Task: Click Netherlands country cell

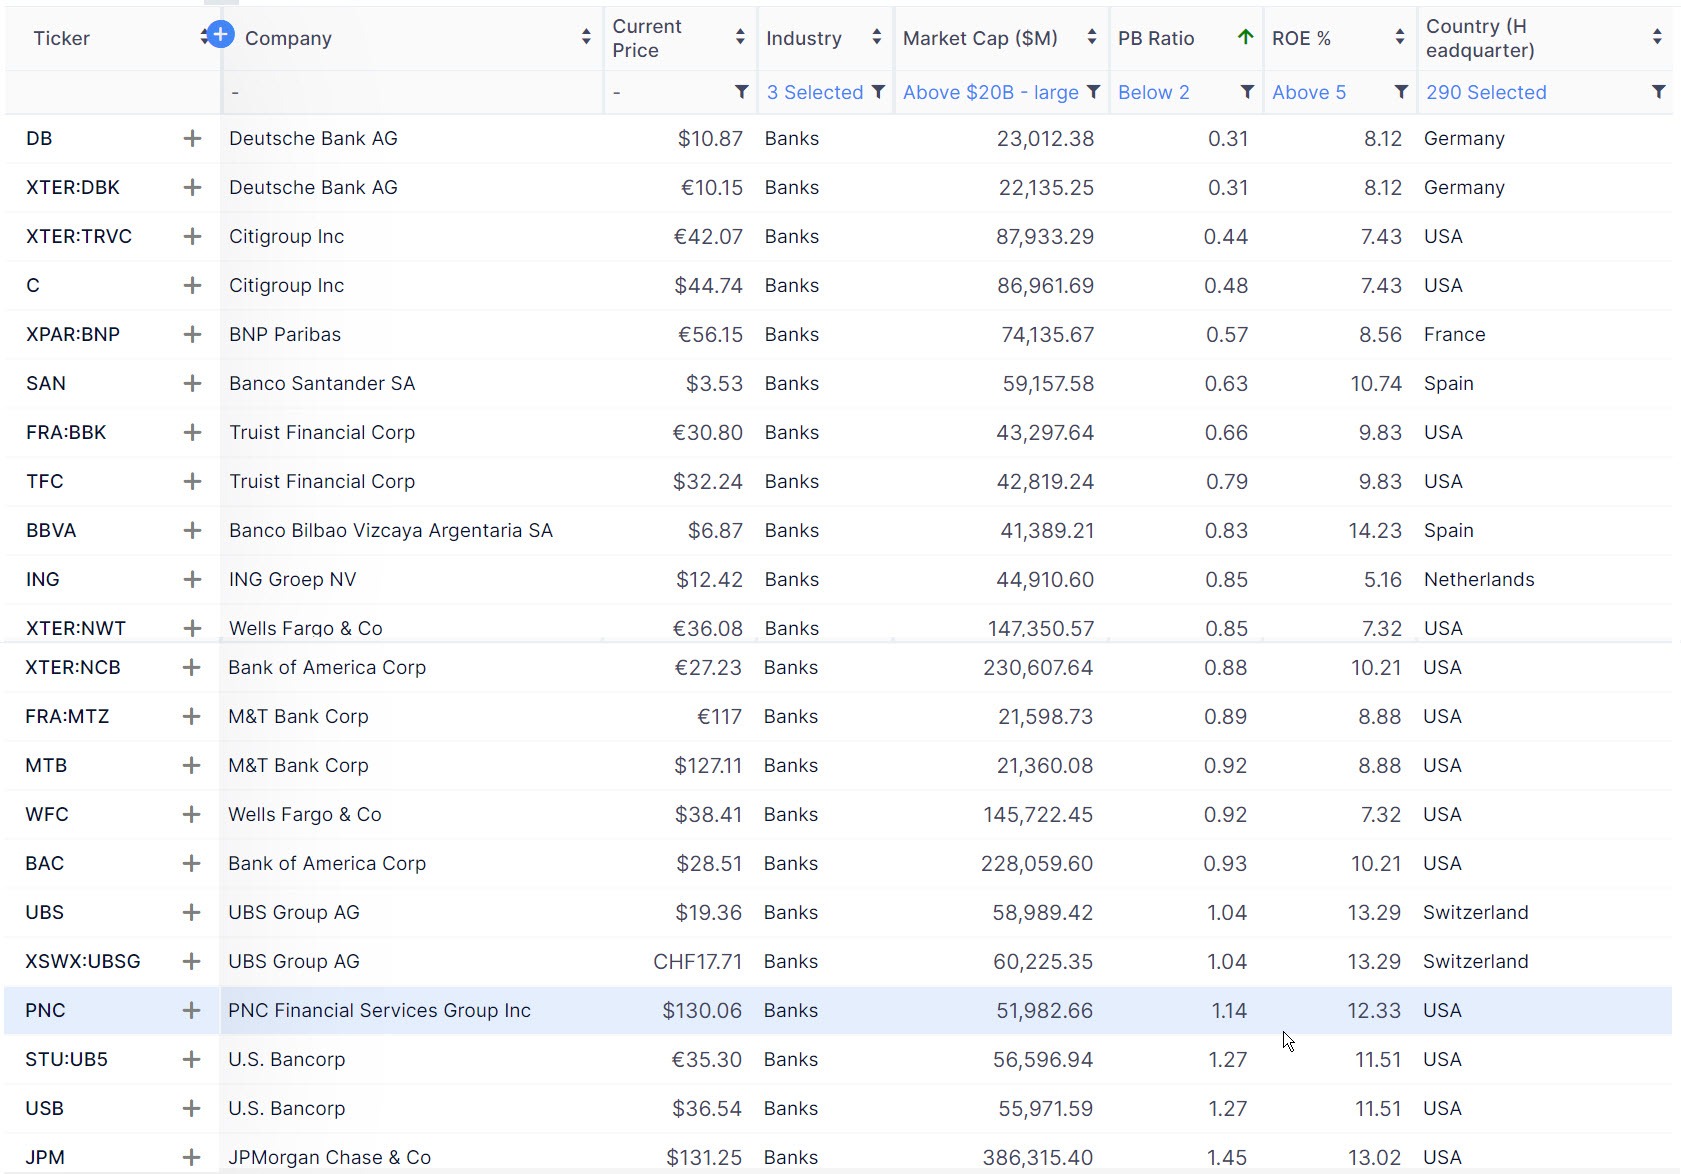Action: [x=1479, y=580]
